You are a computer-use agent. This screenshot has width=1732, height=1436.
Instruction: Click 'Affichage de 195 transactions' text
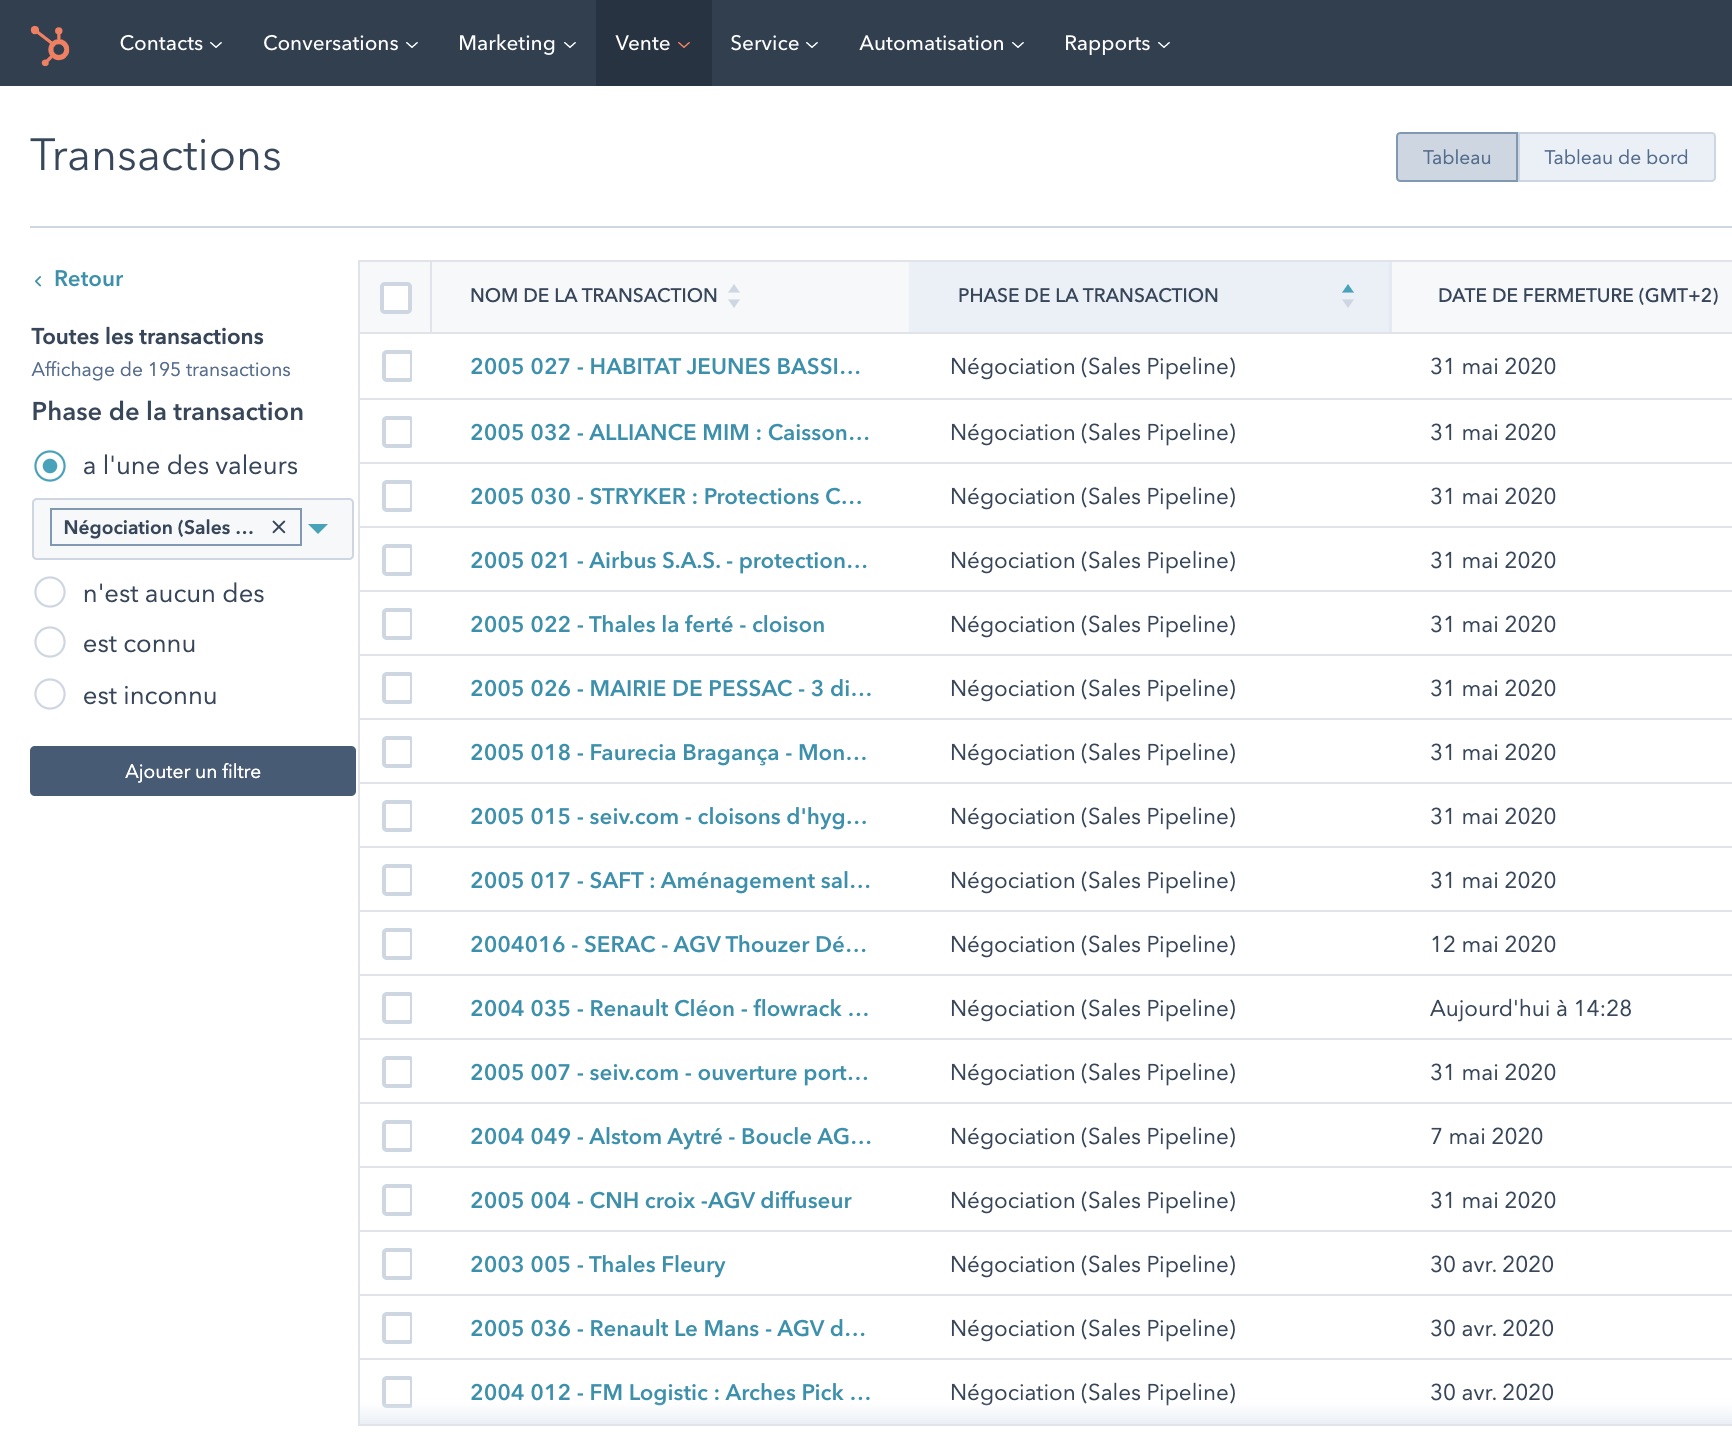click(161, 369)
